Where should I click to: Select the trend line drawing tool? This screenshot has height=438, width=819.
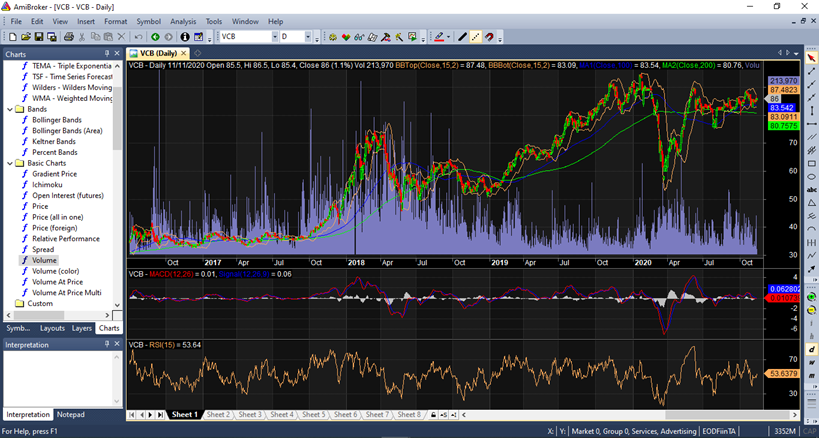tap(462, 37)
